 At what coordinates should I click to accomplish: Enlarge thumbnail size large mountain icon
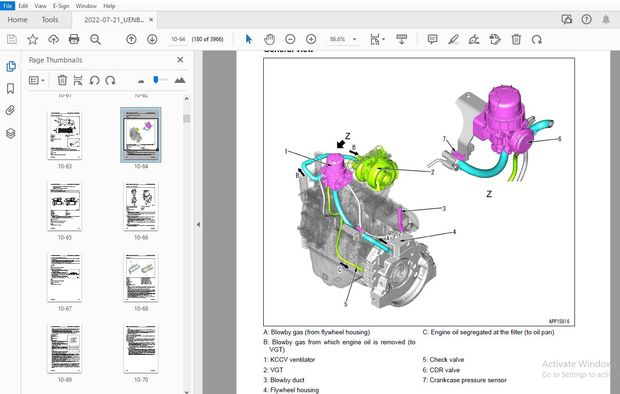pyautogui.click(x=180, y=80)
